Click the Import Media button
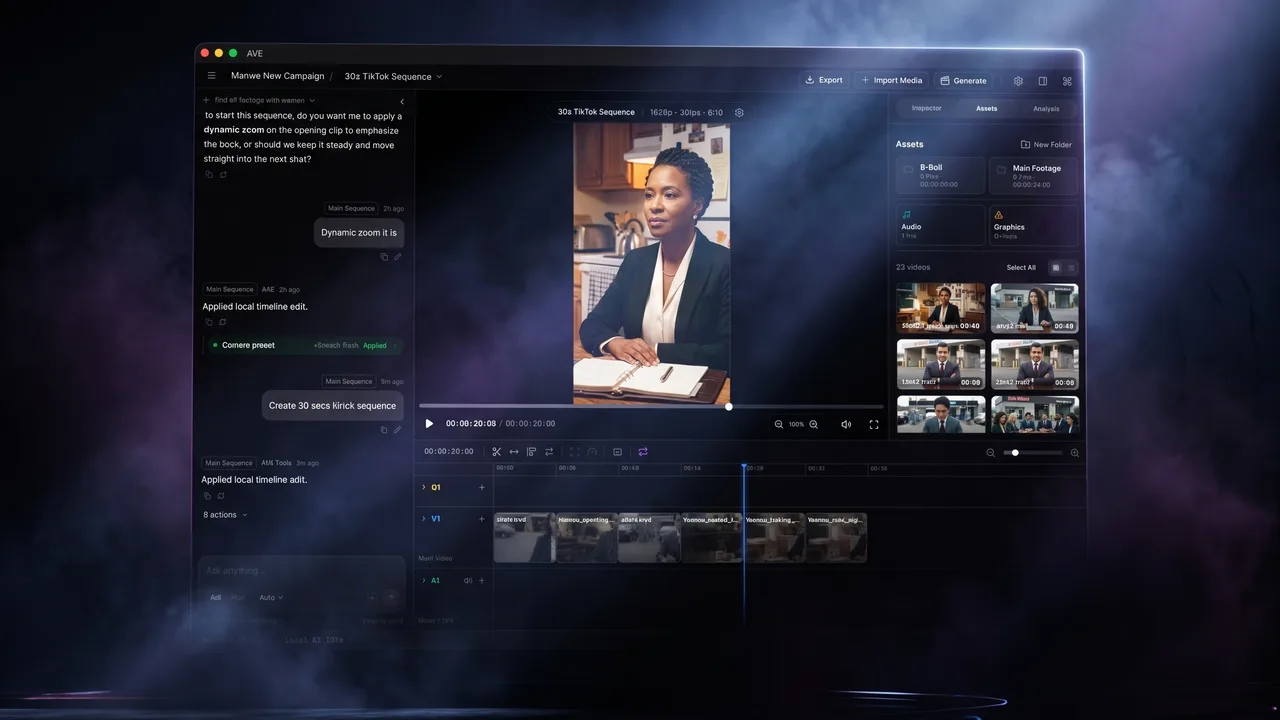Screen dimensions: 1280x720 tap(891, 80)
